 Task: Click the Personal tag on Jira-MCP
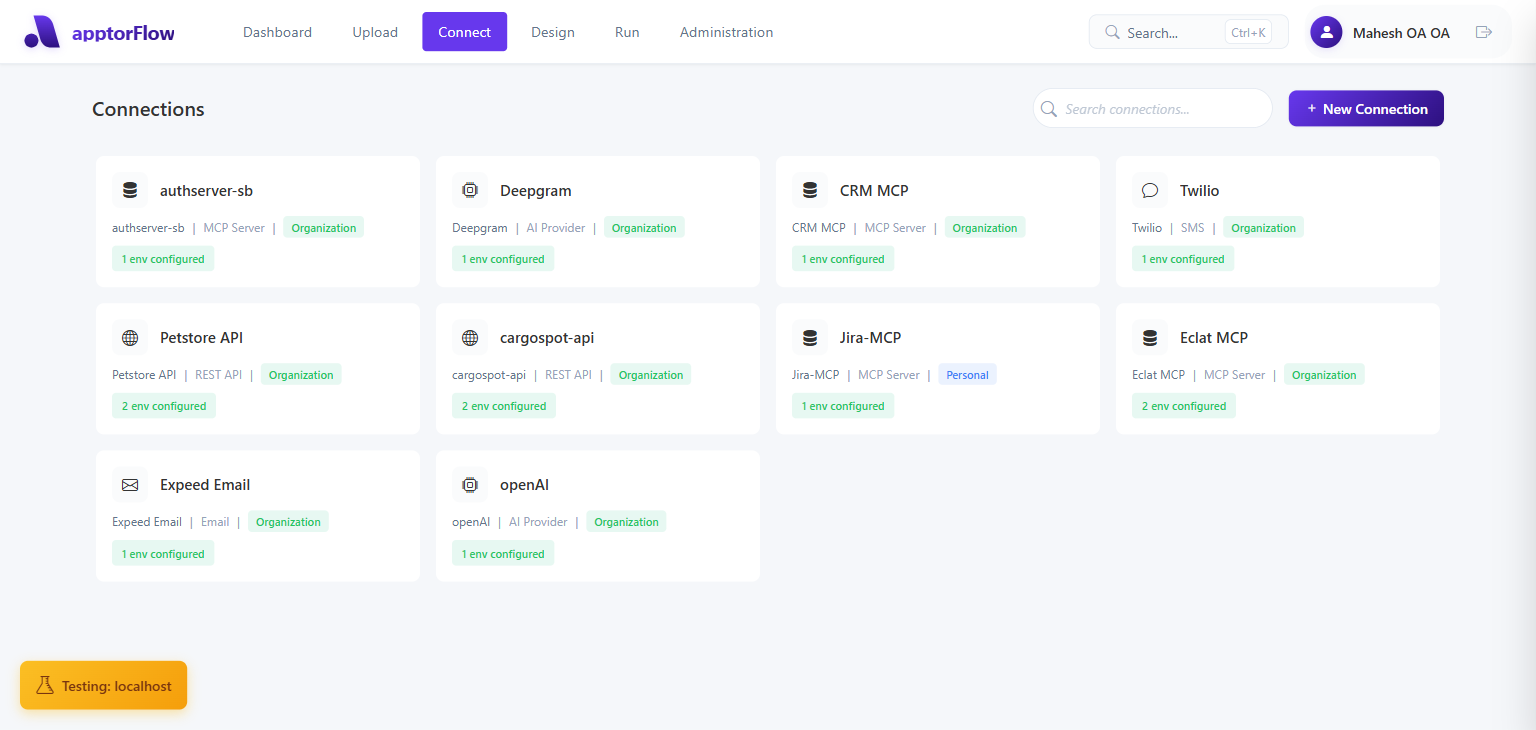point(967,375)
